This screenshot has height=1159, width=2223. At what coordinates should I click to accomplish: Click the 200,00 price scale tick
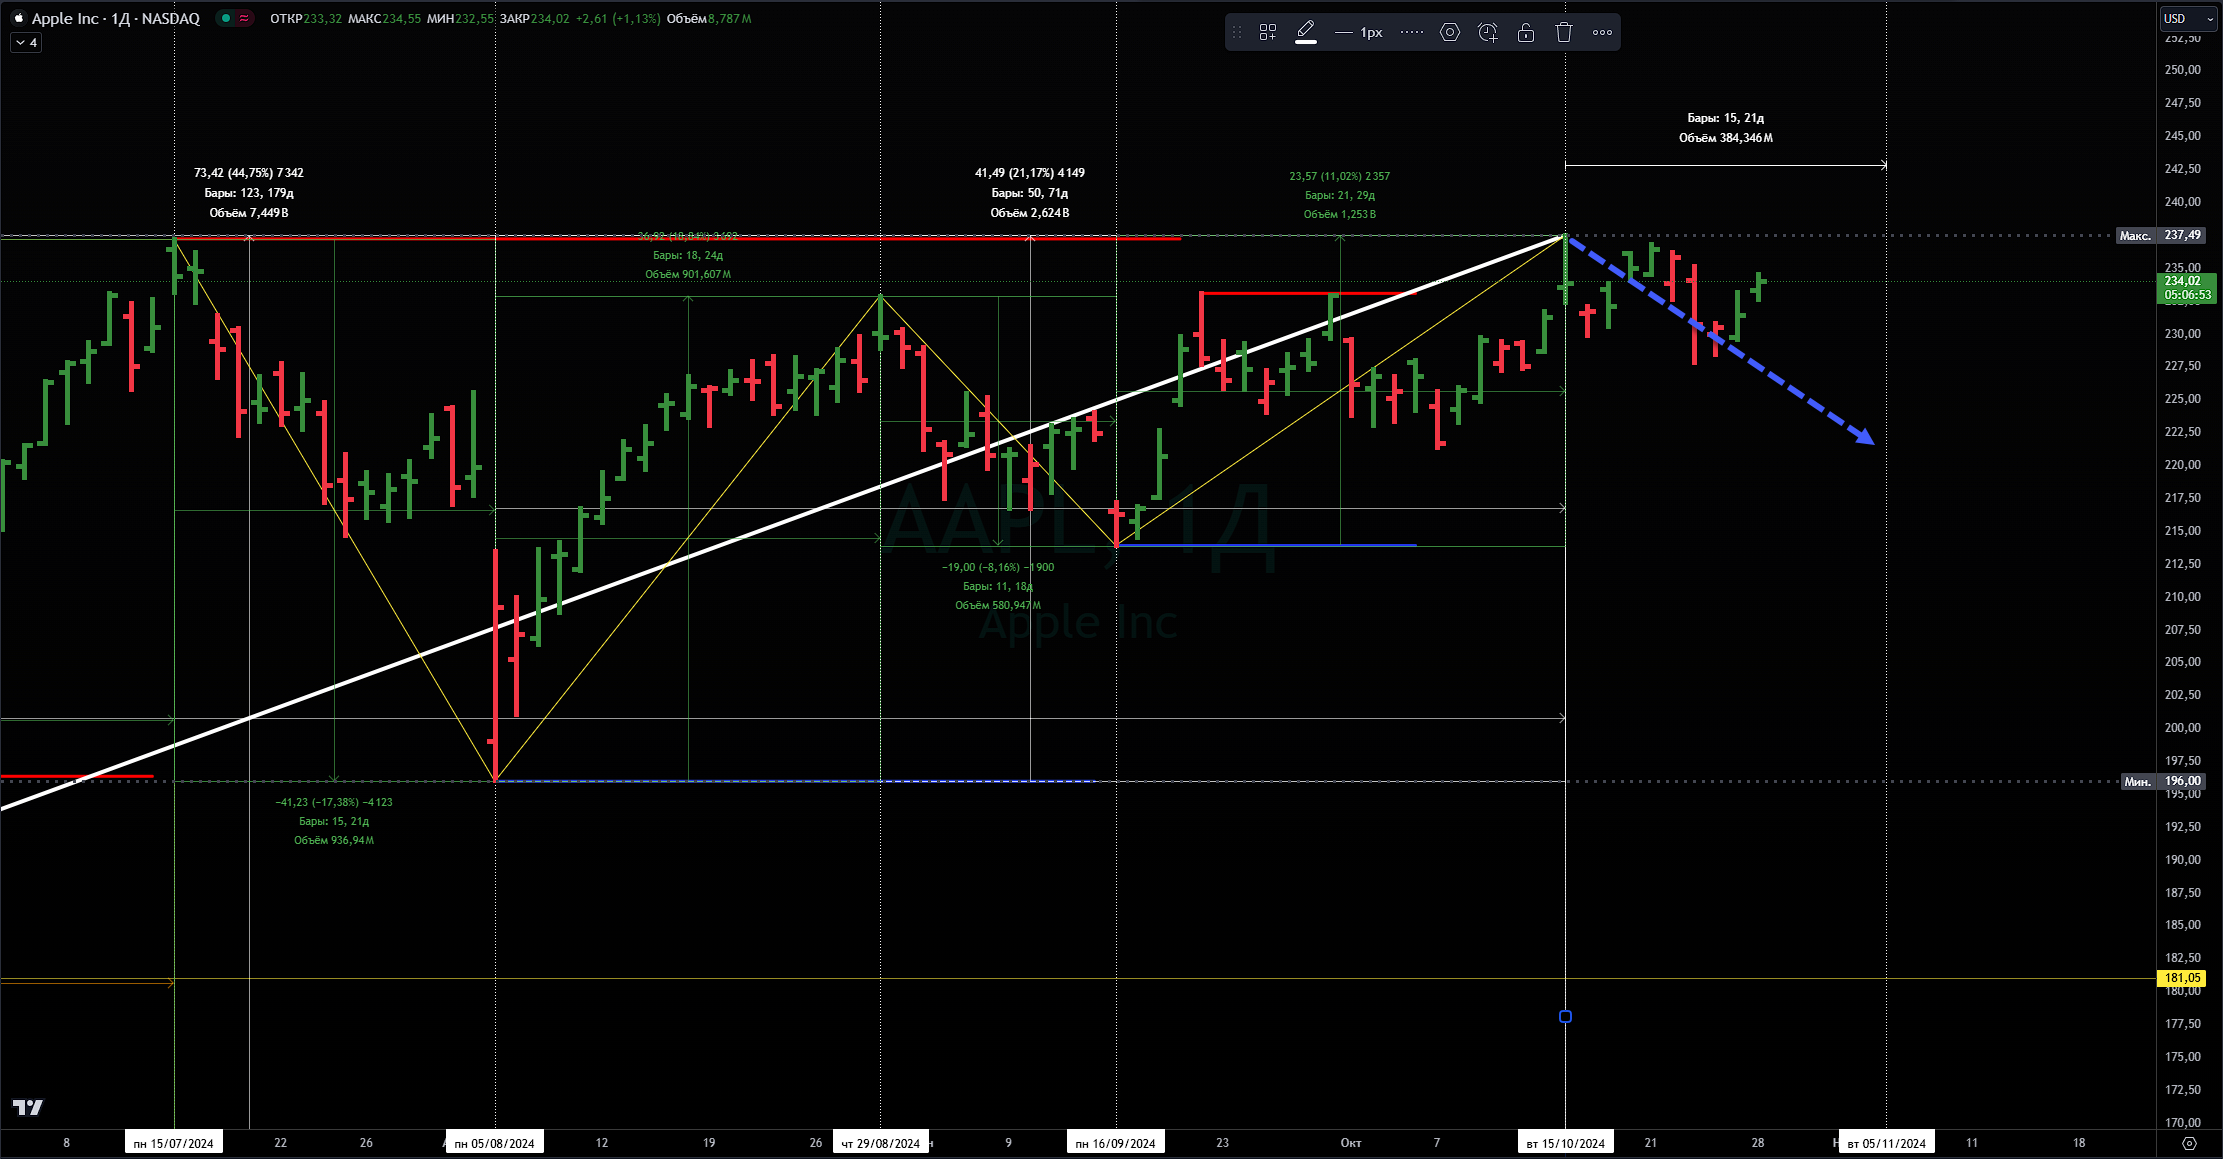[x=2182, y=728]
